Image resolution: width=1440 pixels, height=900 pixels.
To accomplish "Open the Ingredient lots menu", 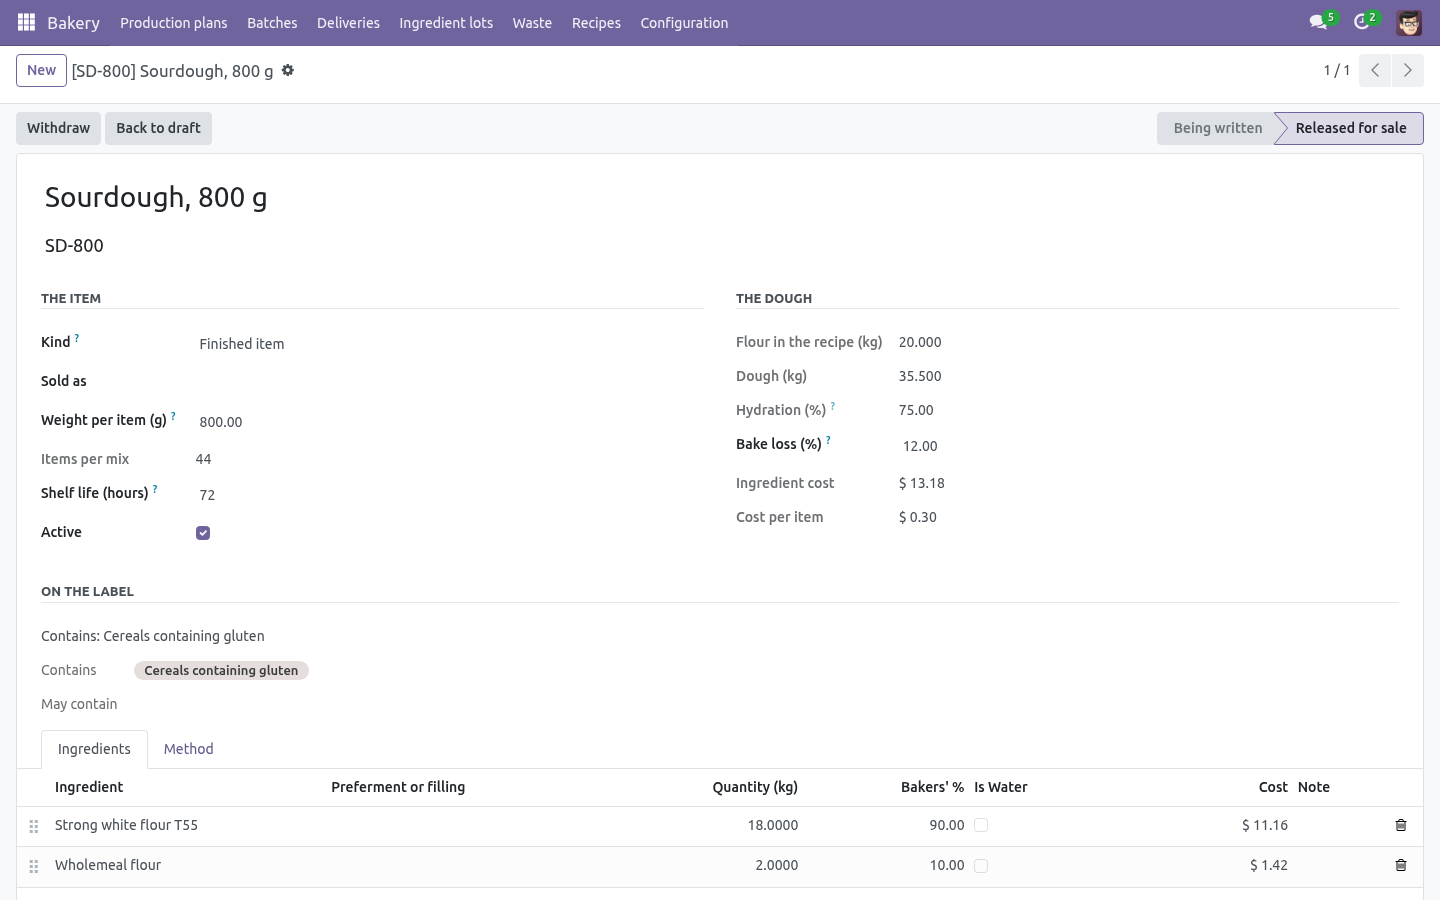I will pyautogui.click(x=446, y=22).
